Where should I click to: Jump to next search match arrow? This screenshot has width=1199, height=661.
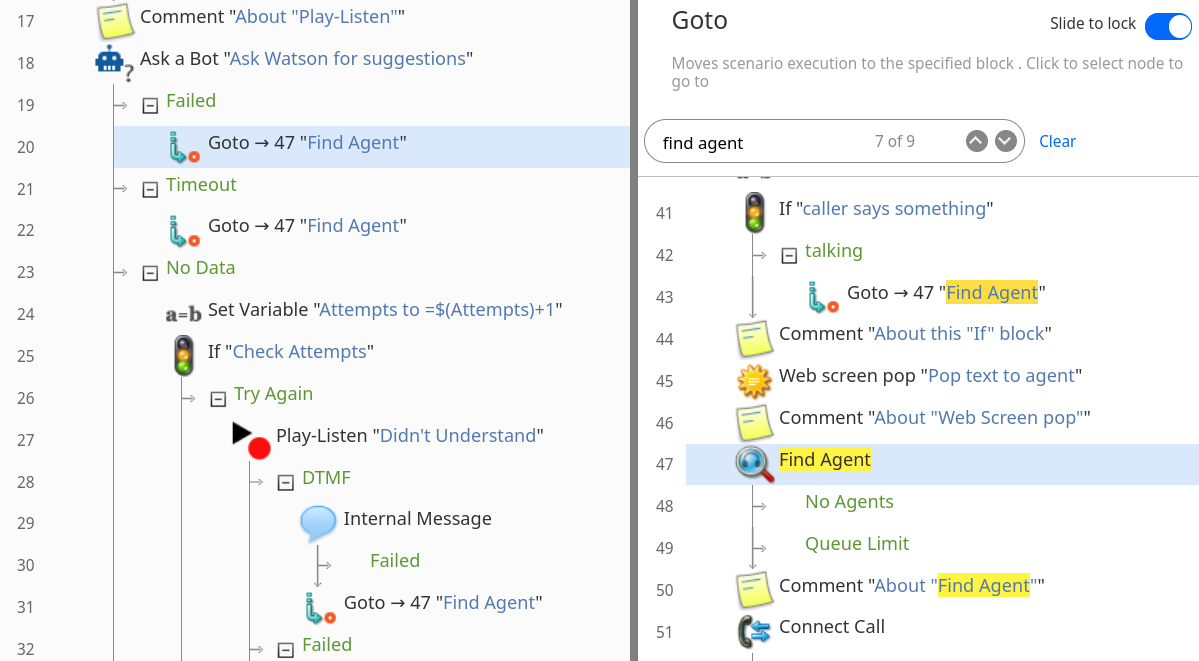[x=1006, y=142]
